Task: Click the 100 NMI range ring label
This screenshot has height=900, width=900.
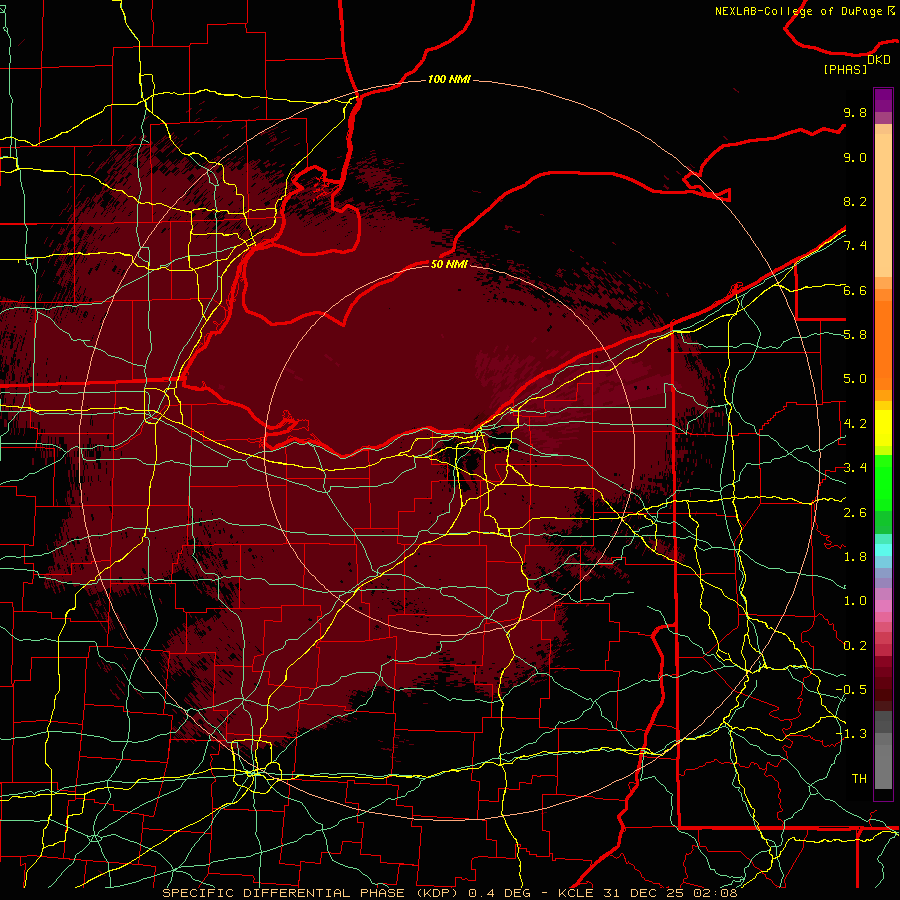Action: pyautogui.click(x=449, y=79)
